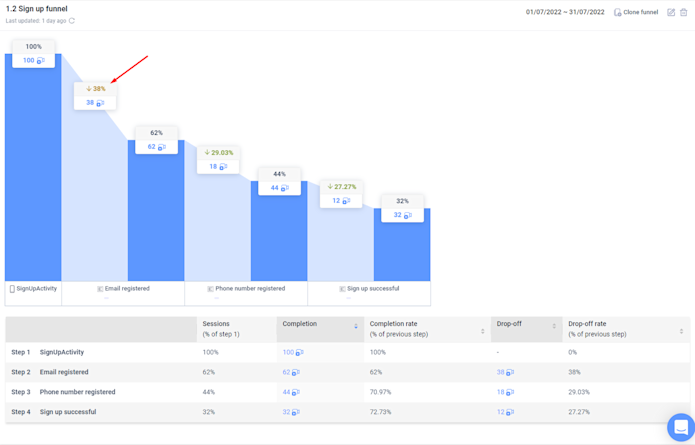The width and height of the screenshot is (695, 445).
Task: Open Step 2 drop-off link 38 in the table
Action: tap(505, 372)
